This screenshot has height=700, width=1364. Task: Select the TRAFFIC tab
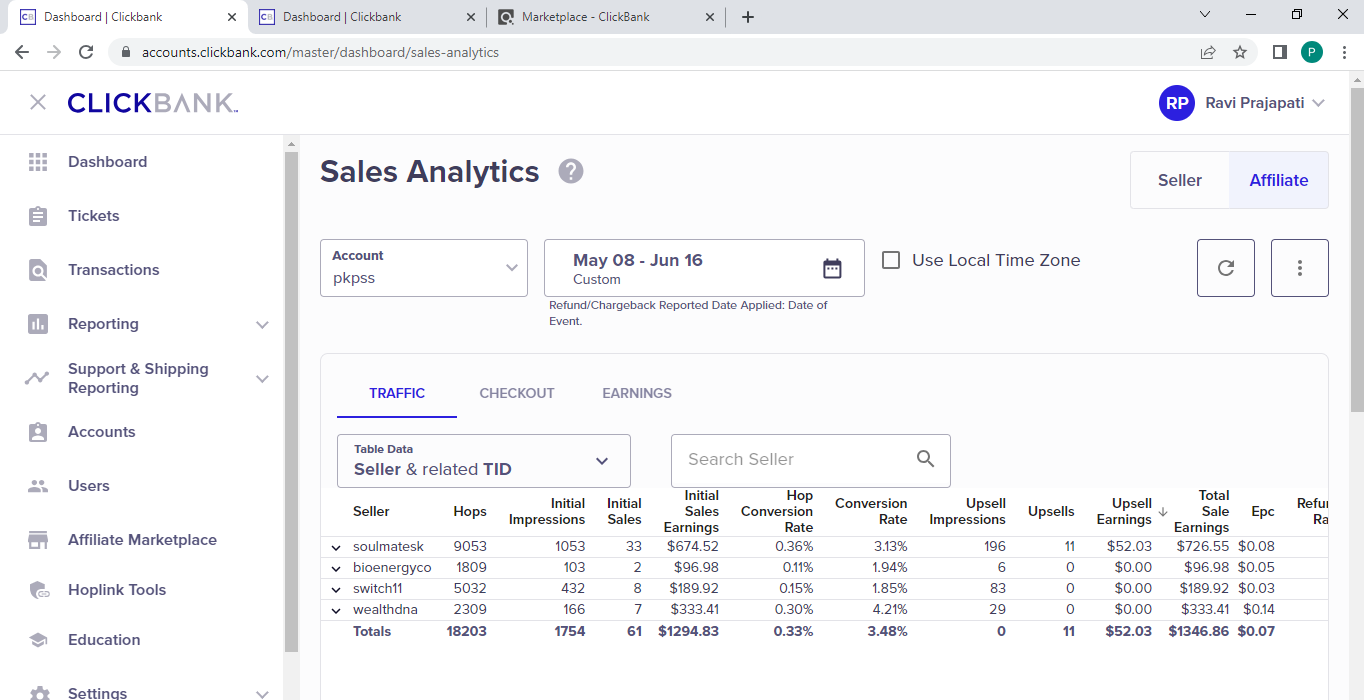(397, 393)
